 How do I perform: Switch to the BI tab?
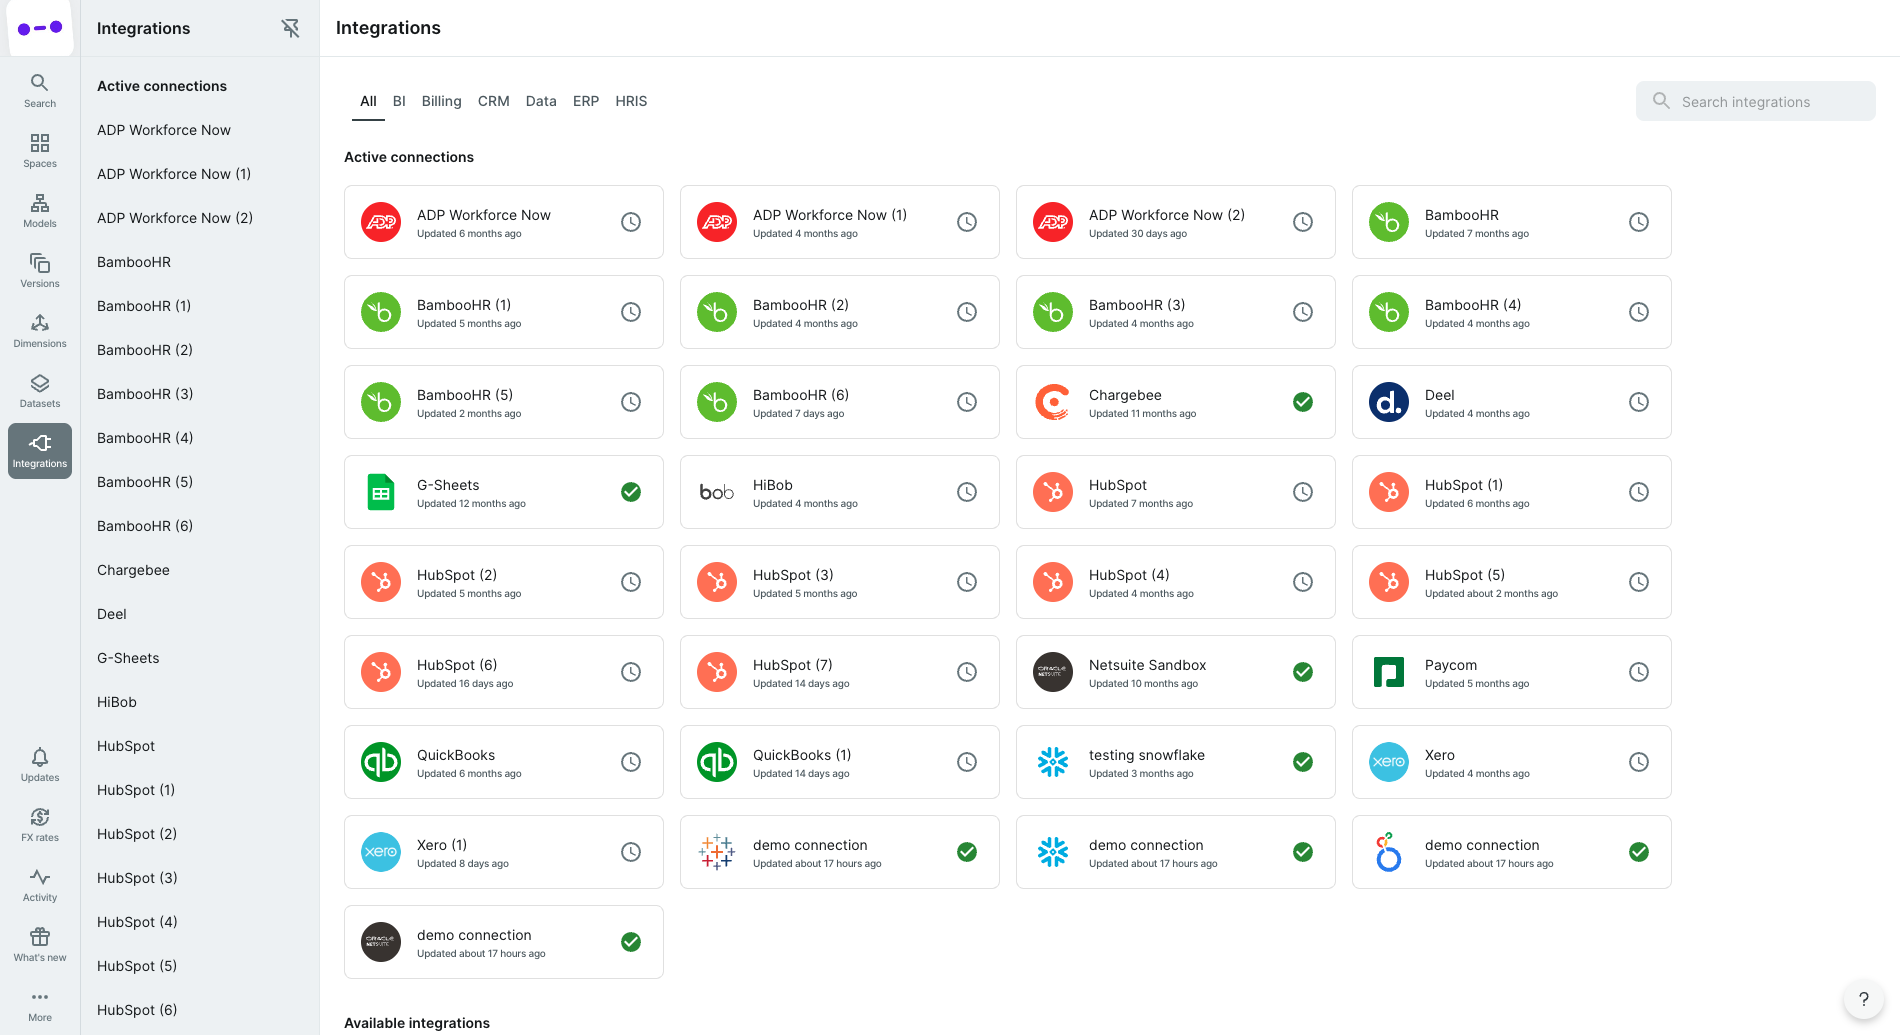click(x=399, y=101)
